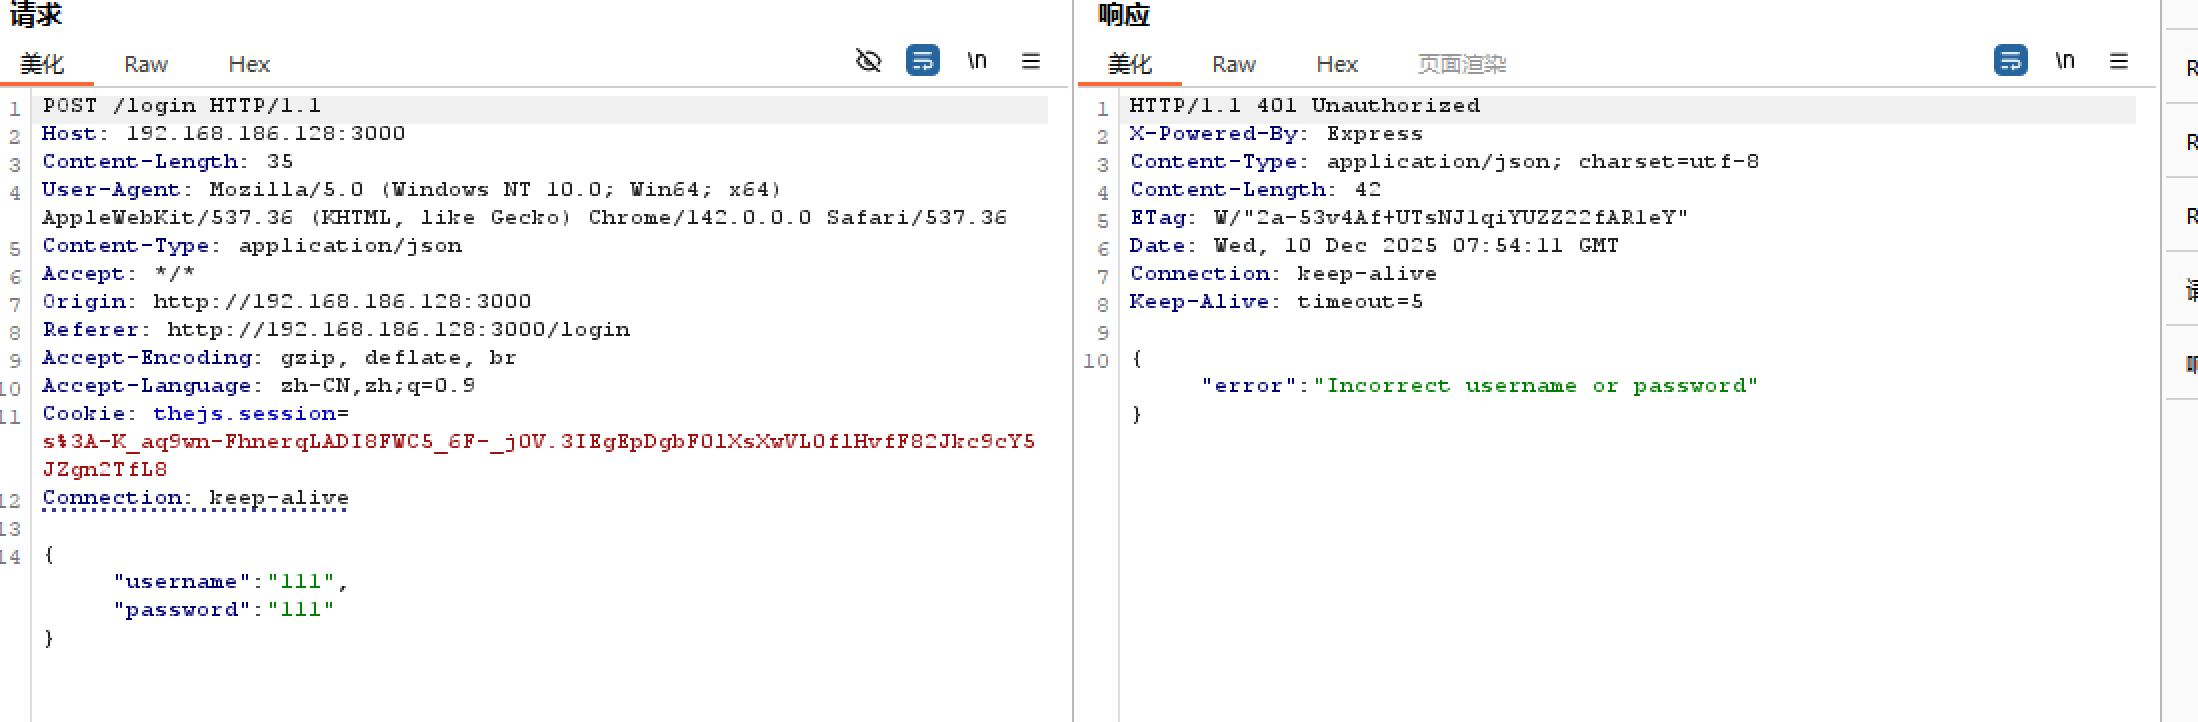Switch to the Raw tab in the request panel

146,65
